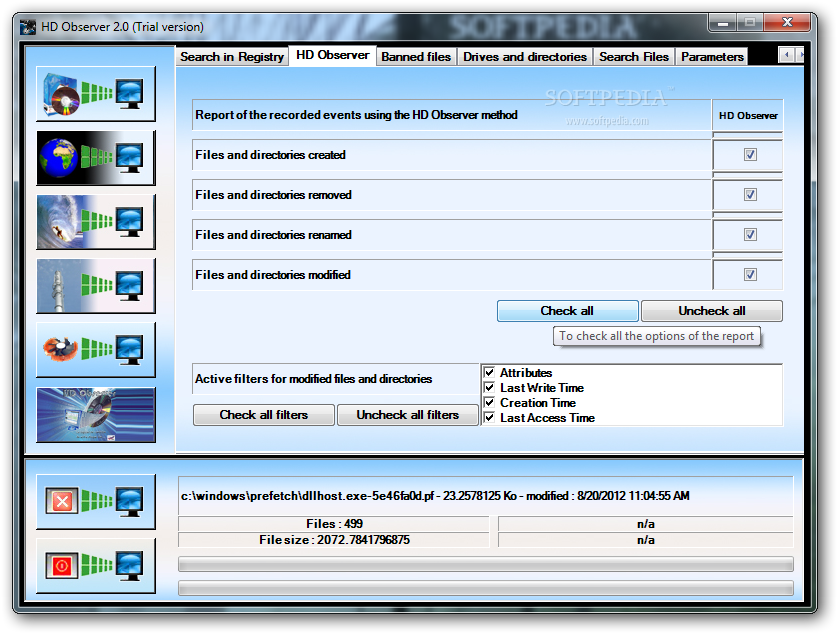Screen dimensions: 838x634
Task: Uncheck the Last Write Time filter
Action: tap(489, 387)
